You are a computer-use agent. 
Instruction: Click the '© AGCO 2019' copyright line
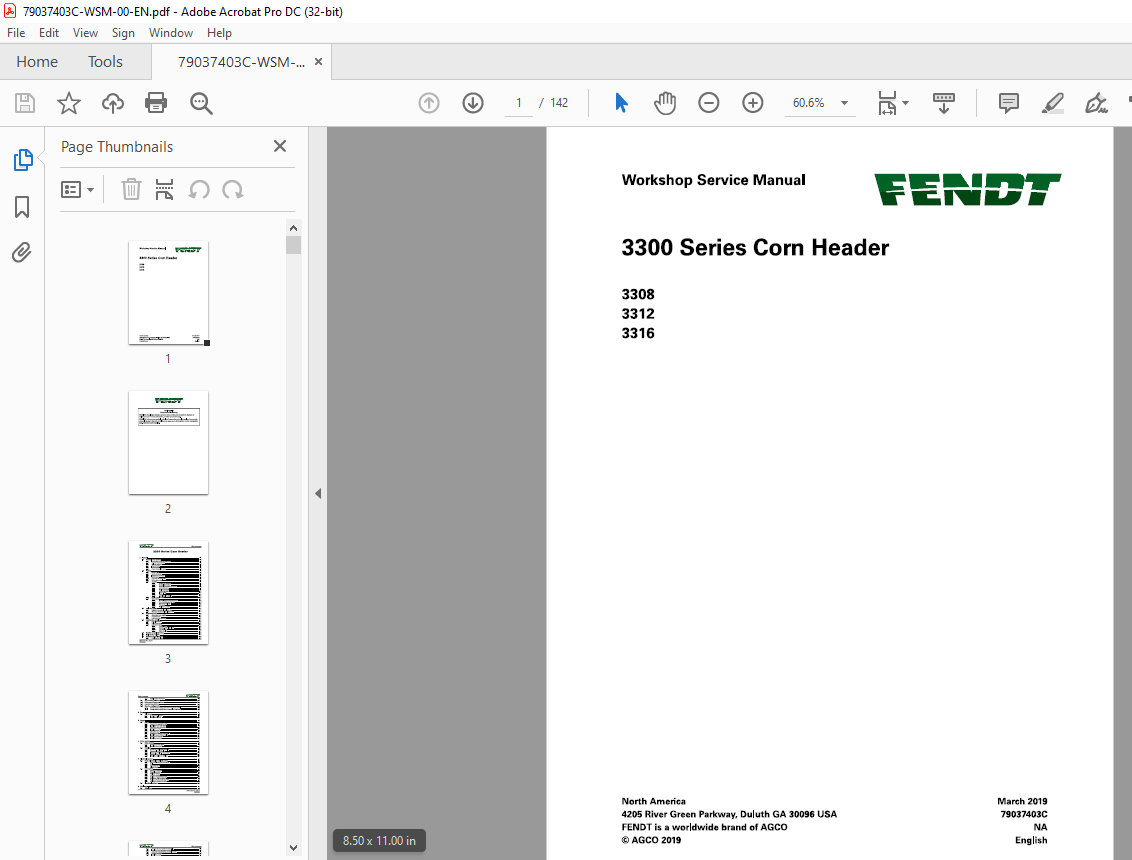click(651, 840)
